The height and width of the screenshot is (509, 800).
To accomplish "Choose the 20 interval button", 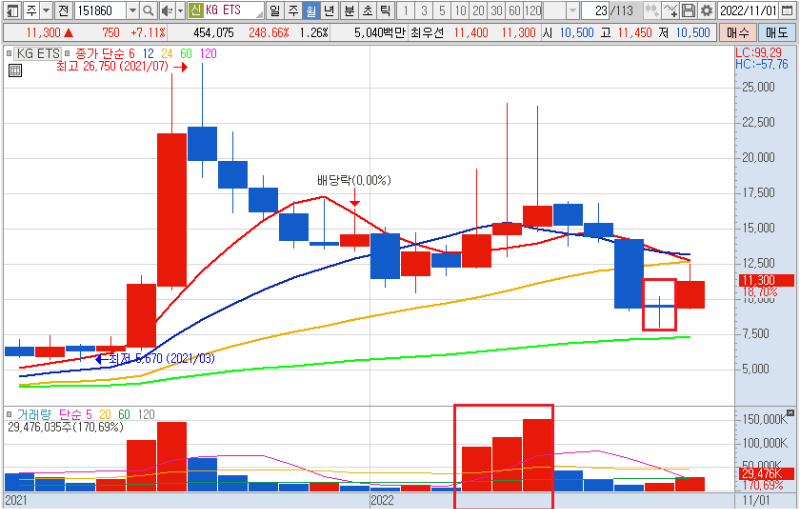I will (479, 10).
